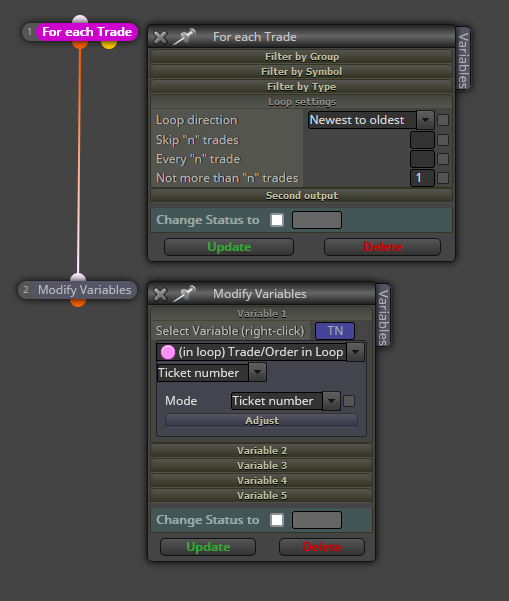
Task: Toggle checkbox next to Not more than "n" trades
Action: point(443,178)
